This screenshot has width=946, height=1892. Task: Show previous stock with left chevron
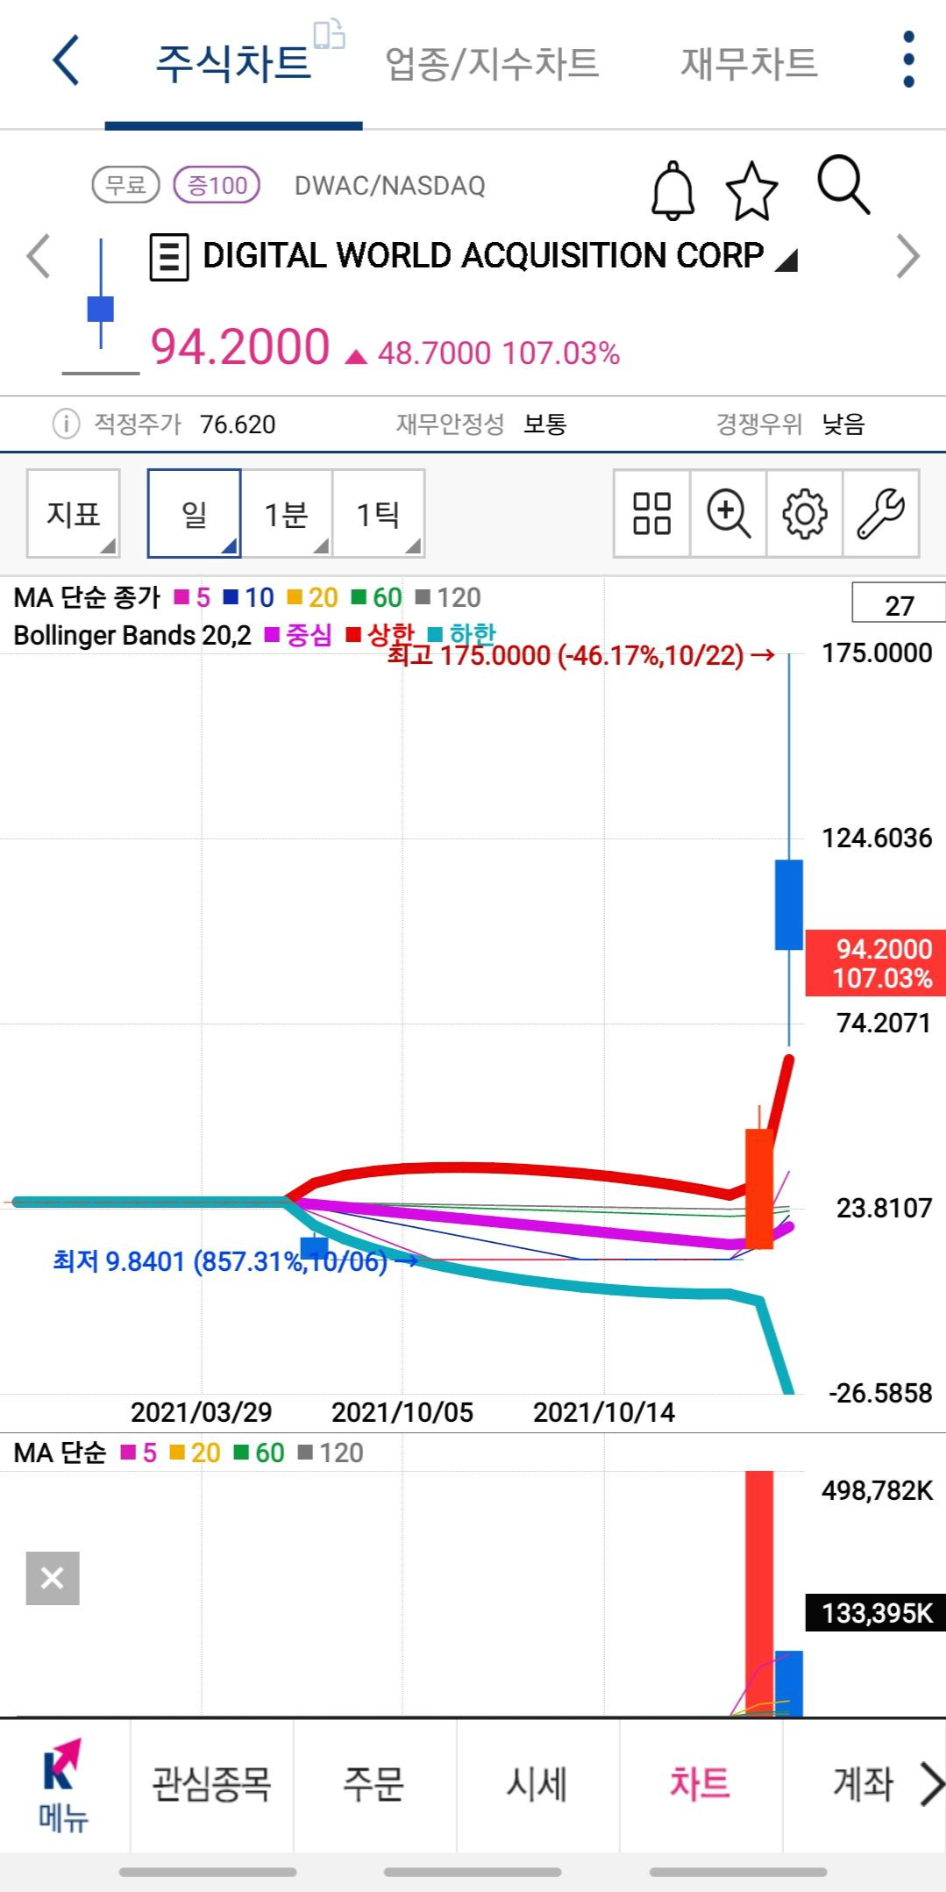(38, 256)
